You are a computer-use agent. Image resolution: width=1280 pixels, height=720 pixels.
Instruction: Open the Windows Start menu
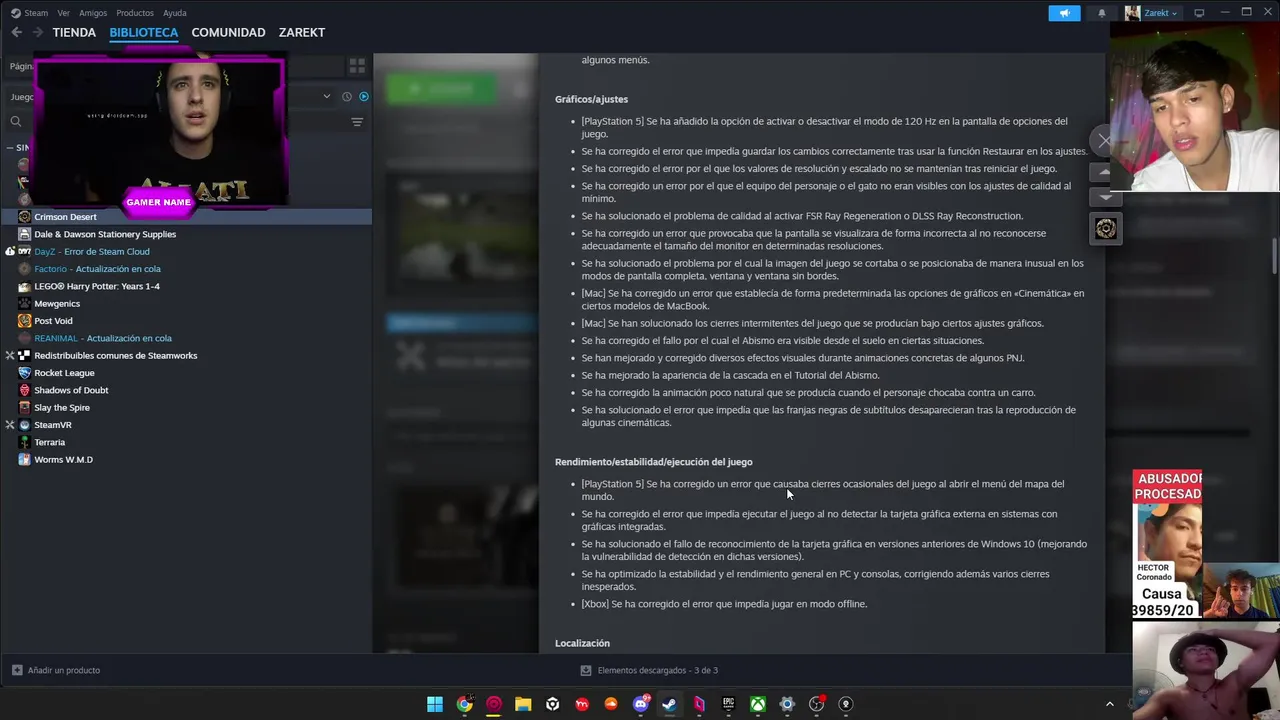point(435,704)
